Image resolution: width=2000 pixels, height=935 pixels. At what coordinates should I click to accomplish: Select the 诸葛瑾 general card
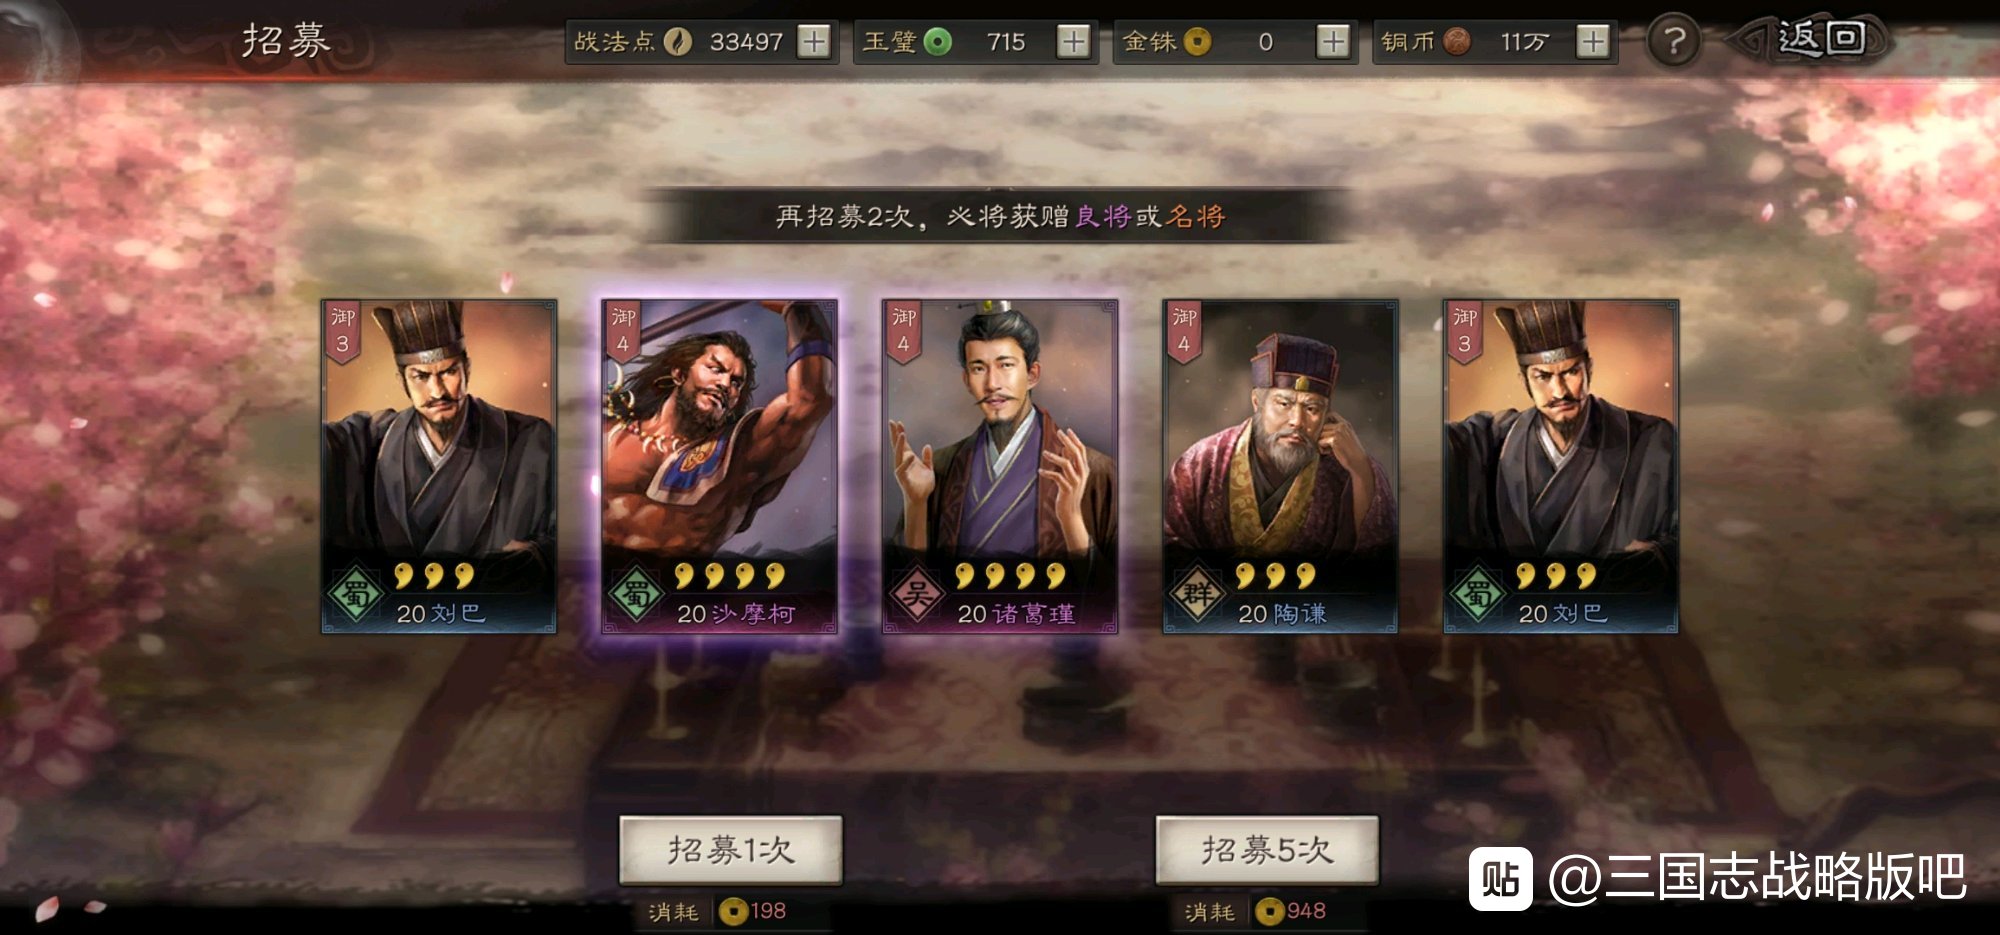tap(1000, 466)
